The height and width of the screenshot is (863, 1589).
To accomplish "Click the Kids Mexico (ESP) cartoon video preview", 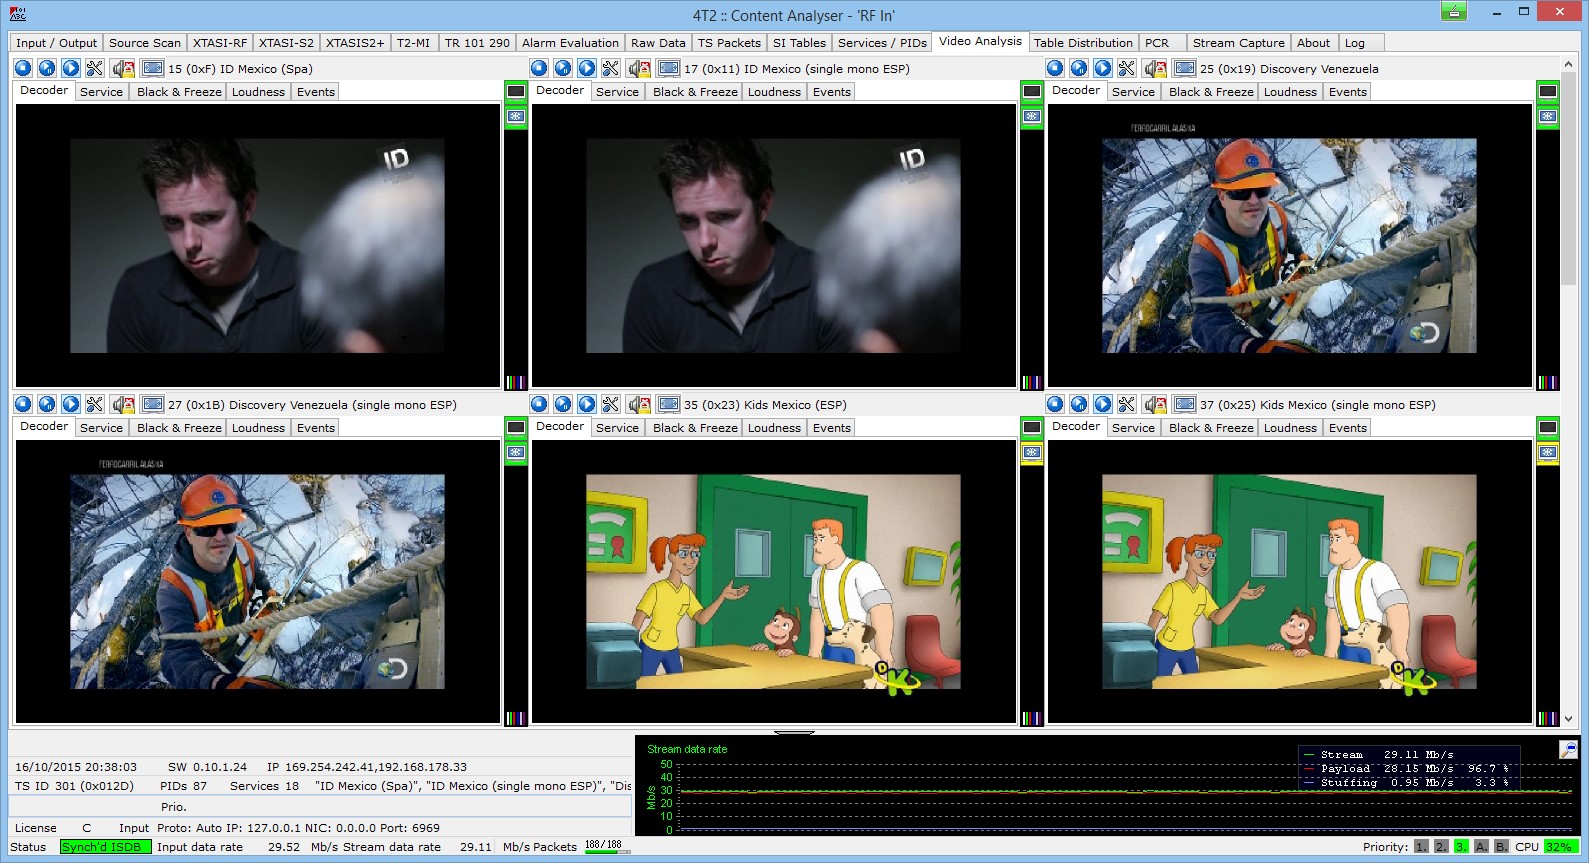I will tap(773, 581).
